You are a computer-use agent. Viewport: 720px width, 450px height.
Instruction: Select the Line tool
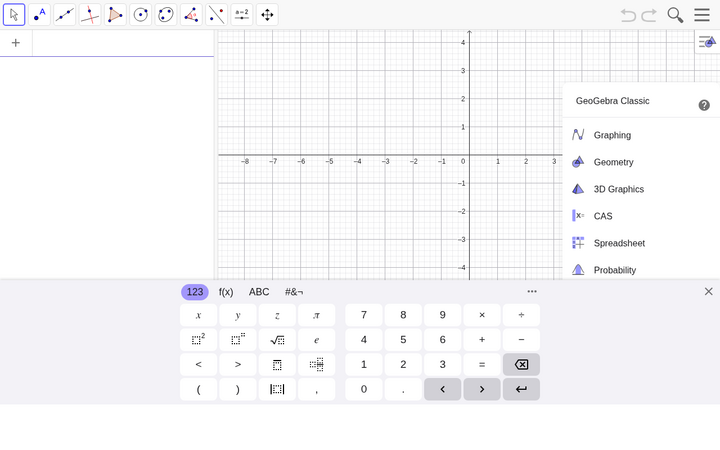click(65, 15)
